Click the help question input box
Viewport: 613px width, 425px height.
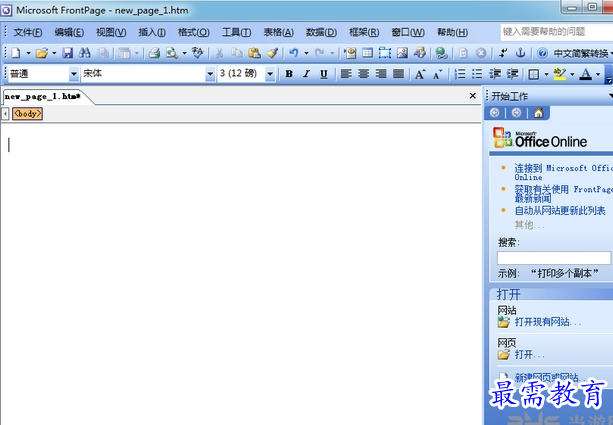557,32
